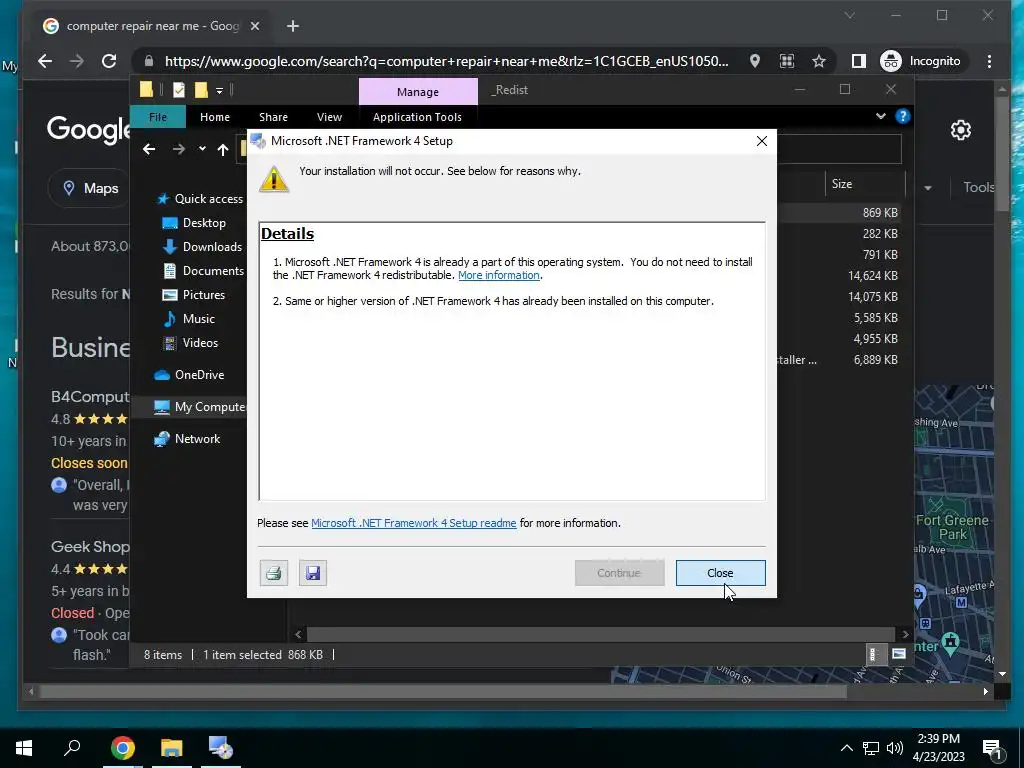
Task: Open the More information link in Details
Action: click(499, 275)
